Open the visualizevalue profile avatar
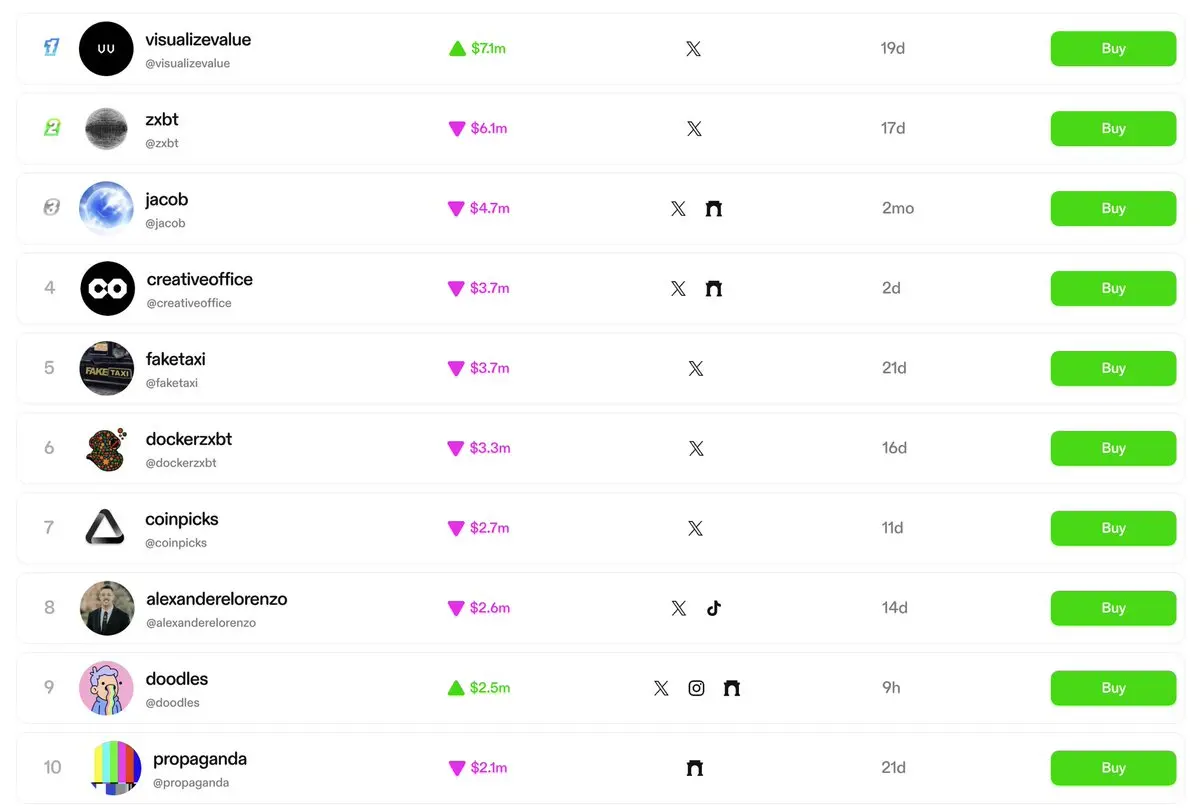1200x811 pixels. click(106, 48)
